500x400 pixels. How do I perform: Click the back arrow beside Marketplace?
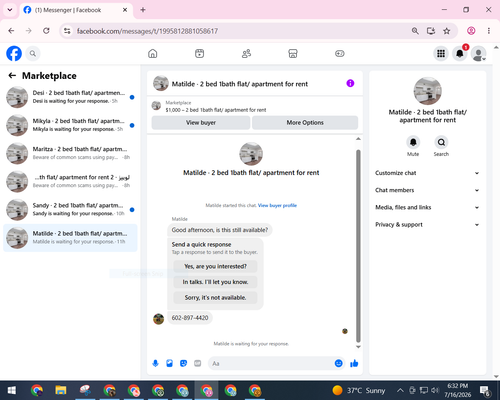(12, 76)
